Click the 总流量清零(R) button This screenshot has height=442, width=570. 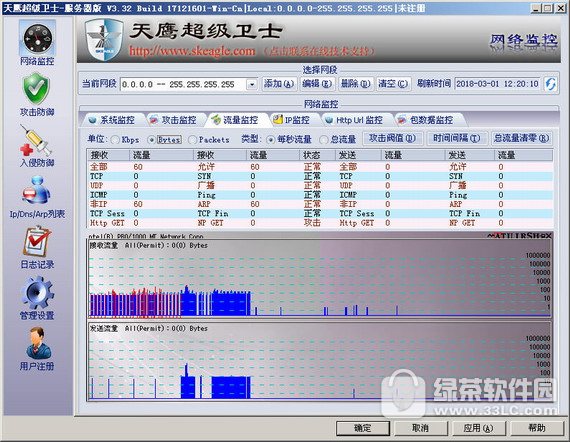(522, 138)
